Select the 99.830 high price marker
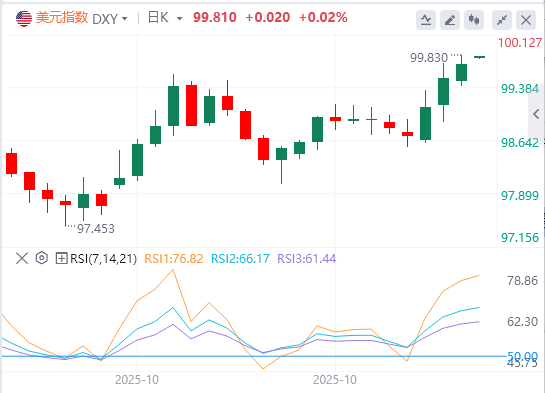This screenshot has width=545, height=393. pos(429,58)
